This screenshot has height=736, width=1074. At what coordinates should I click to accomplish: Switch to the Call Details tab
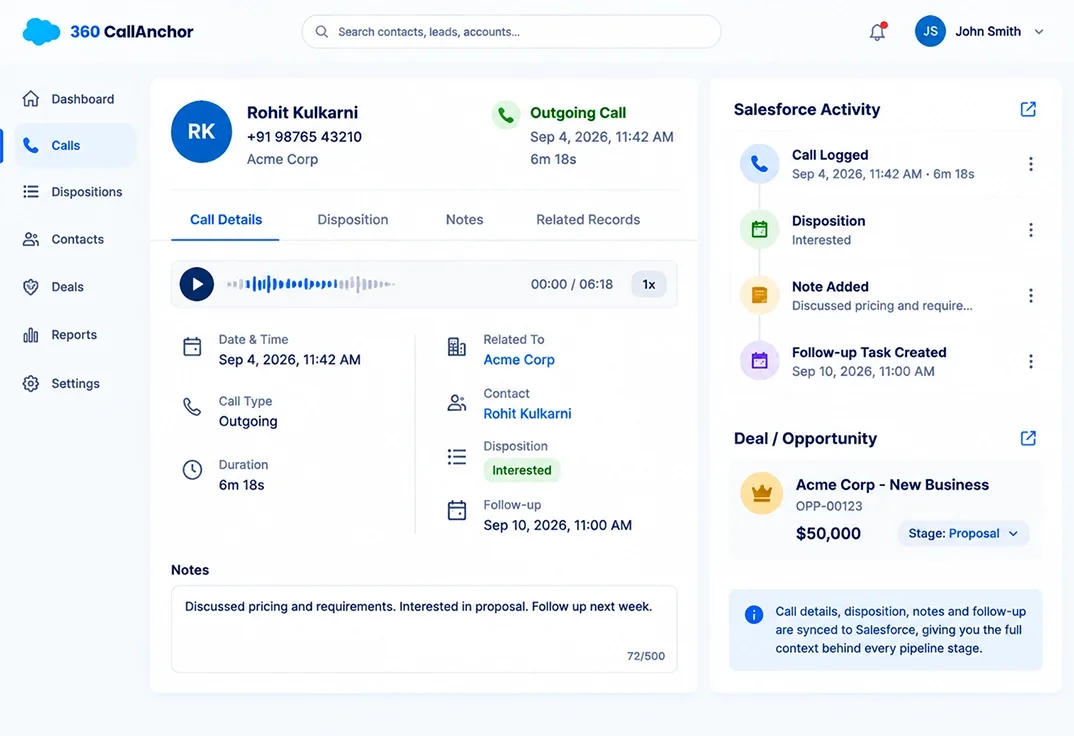click(x=226, y=220)
